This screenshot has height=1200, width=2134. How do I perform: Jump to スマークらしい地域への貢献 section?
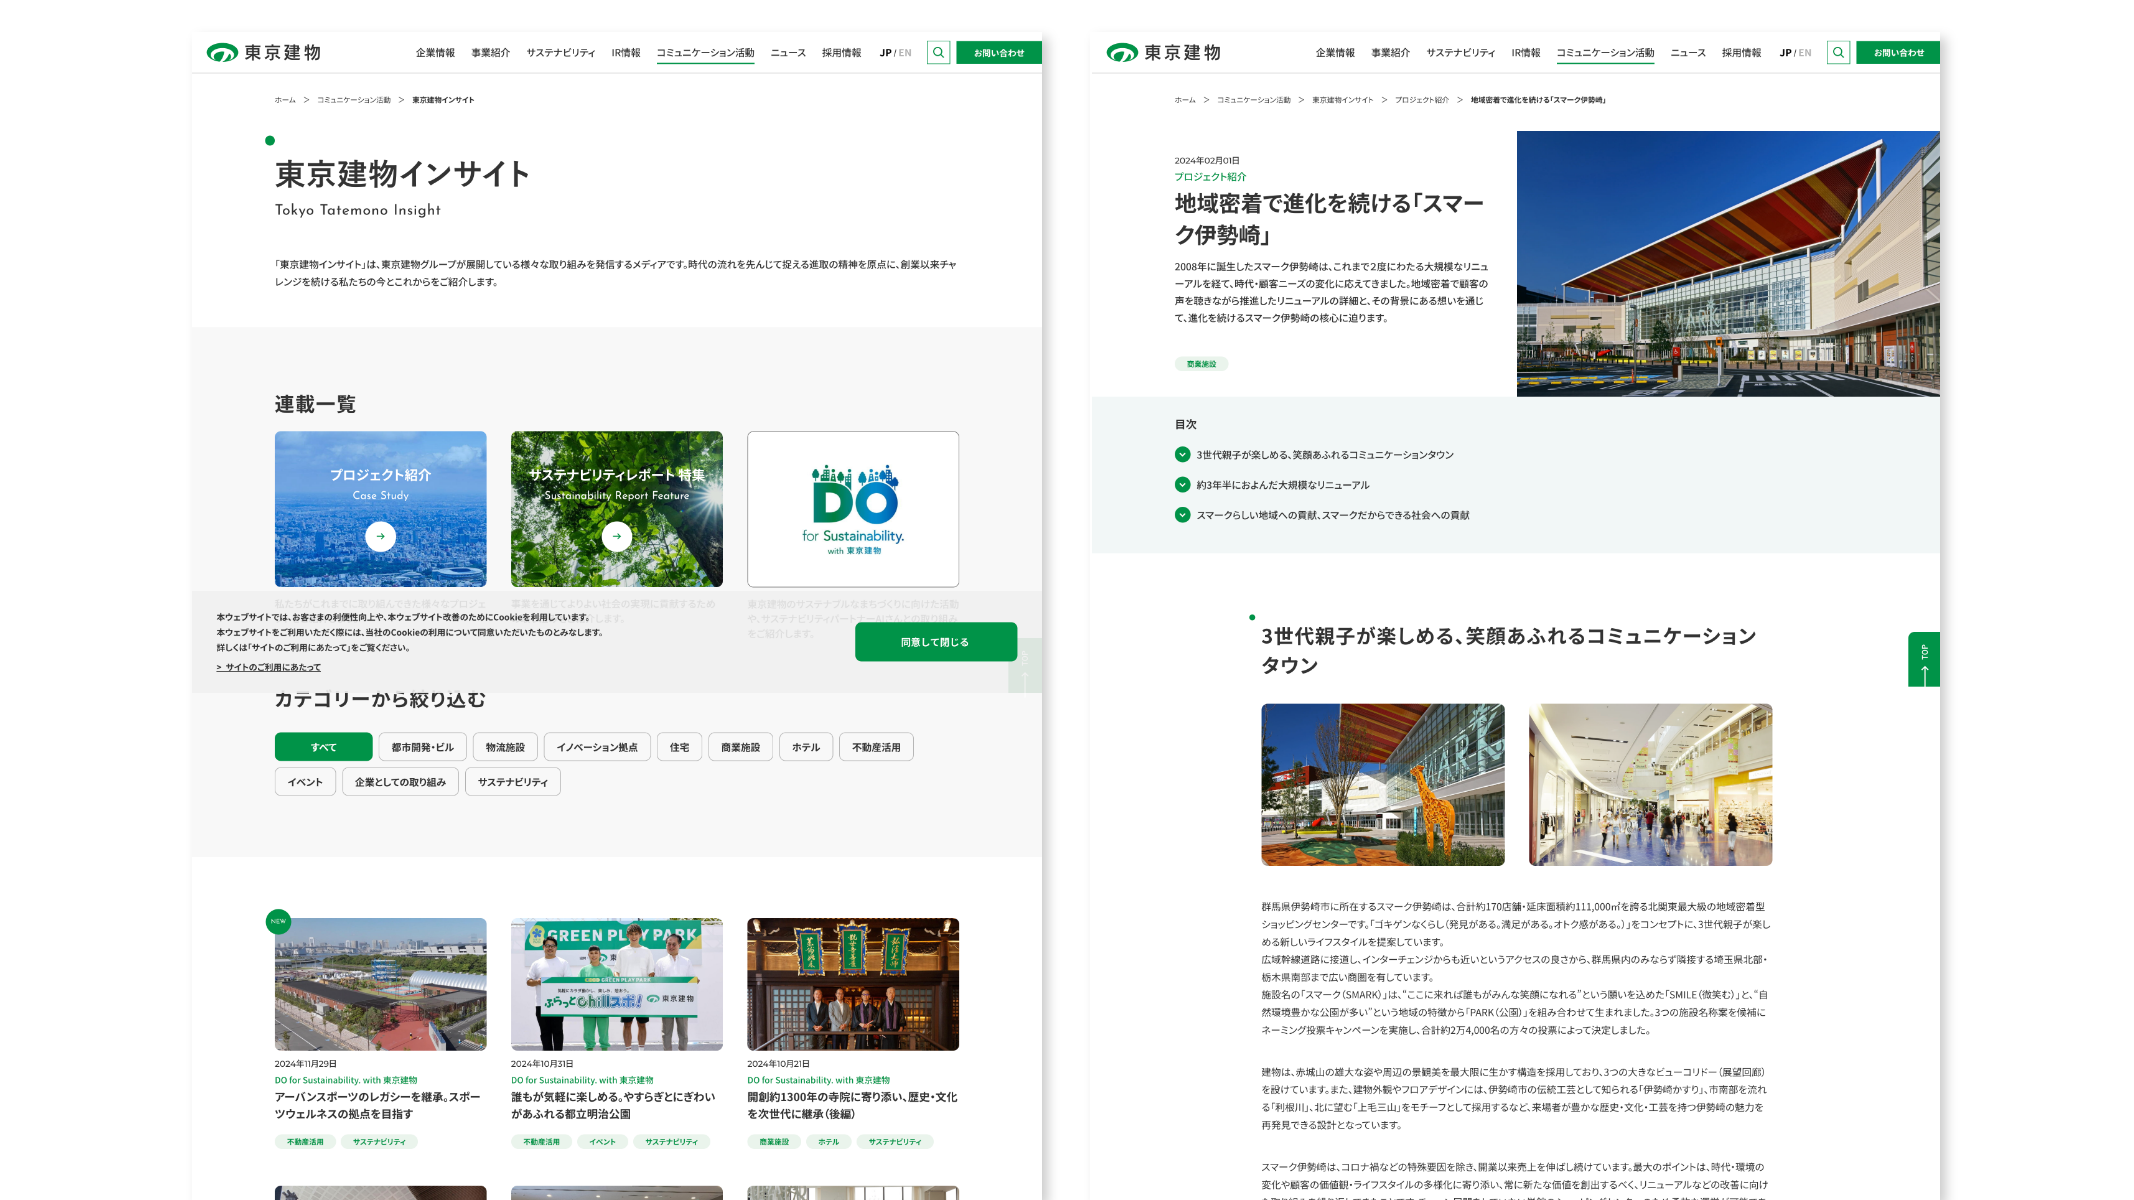coord(1333,515)
